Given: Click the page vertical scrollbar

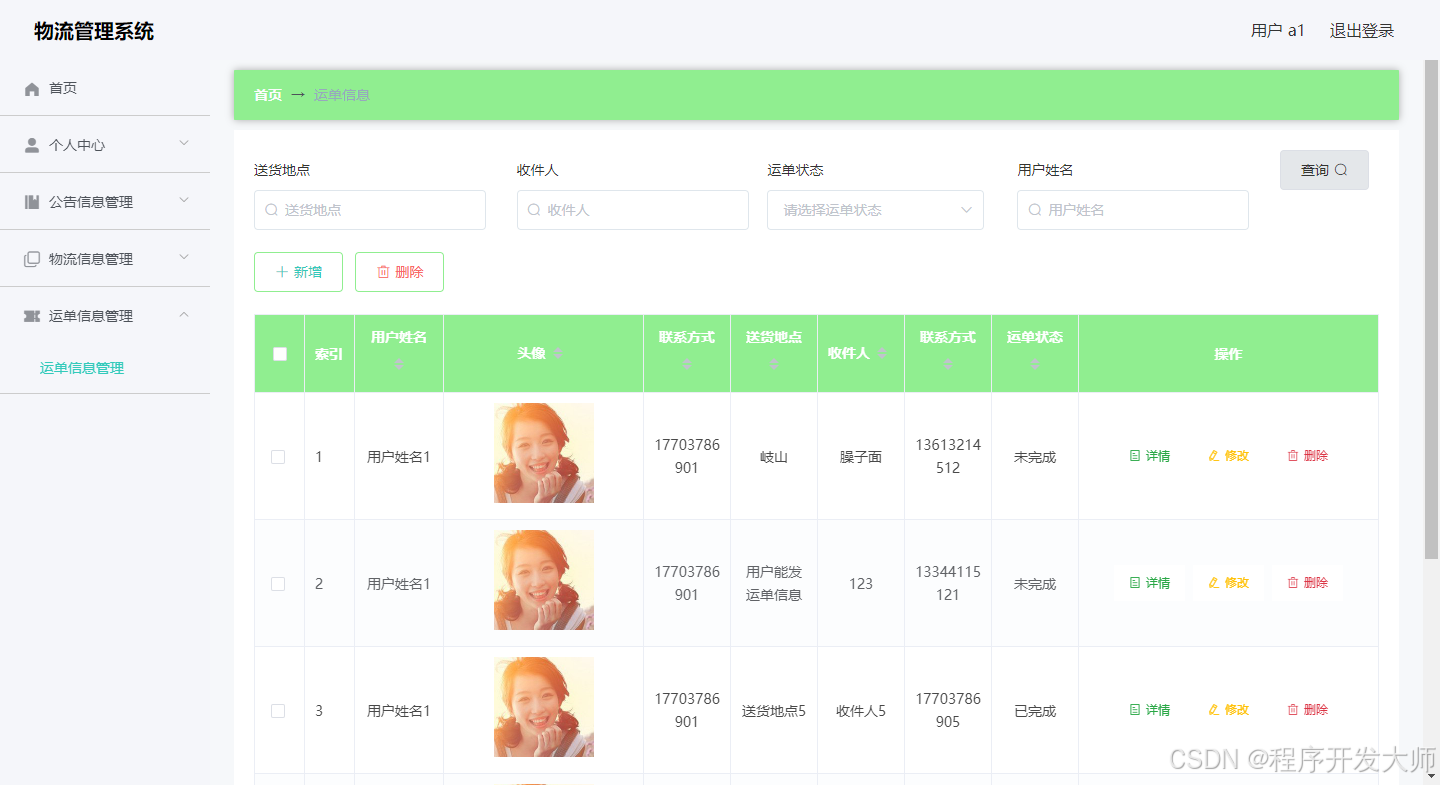Looking at the screenshot, I should coord(1431,310).
